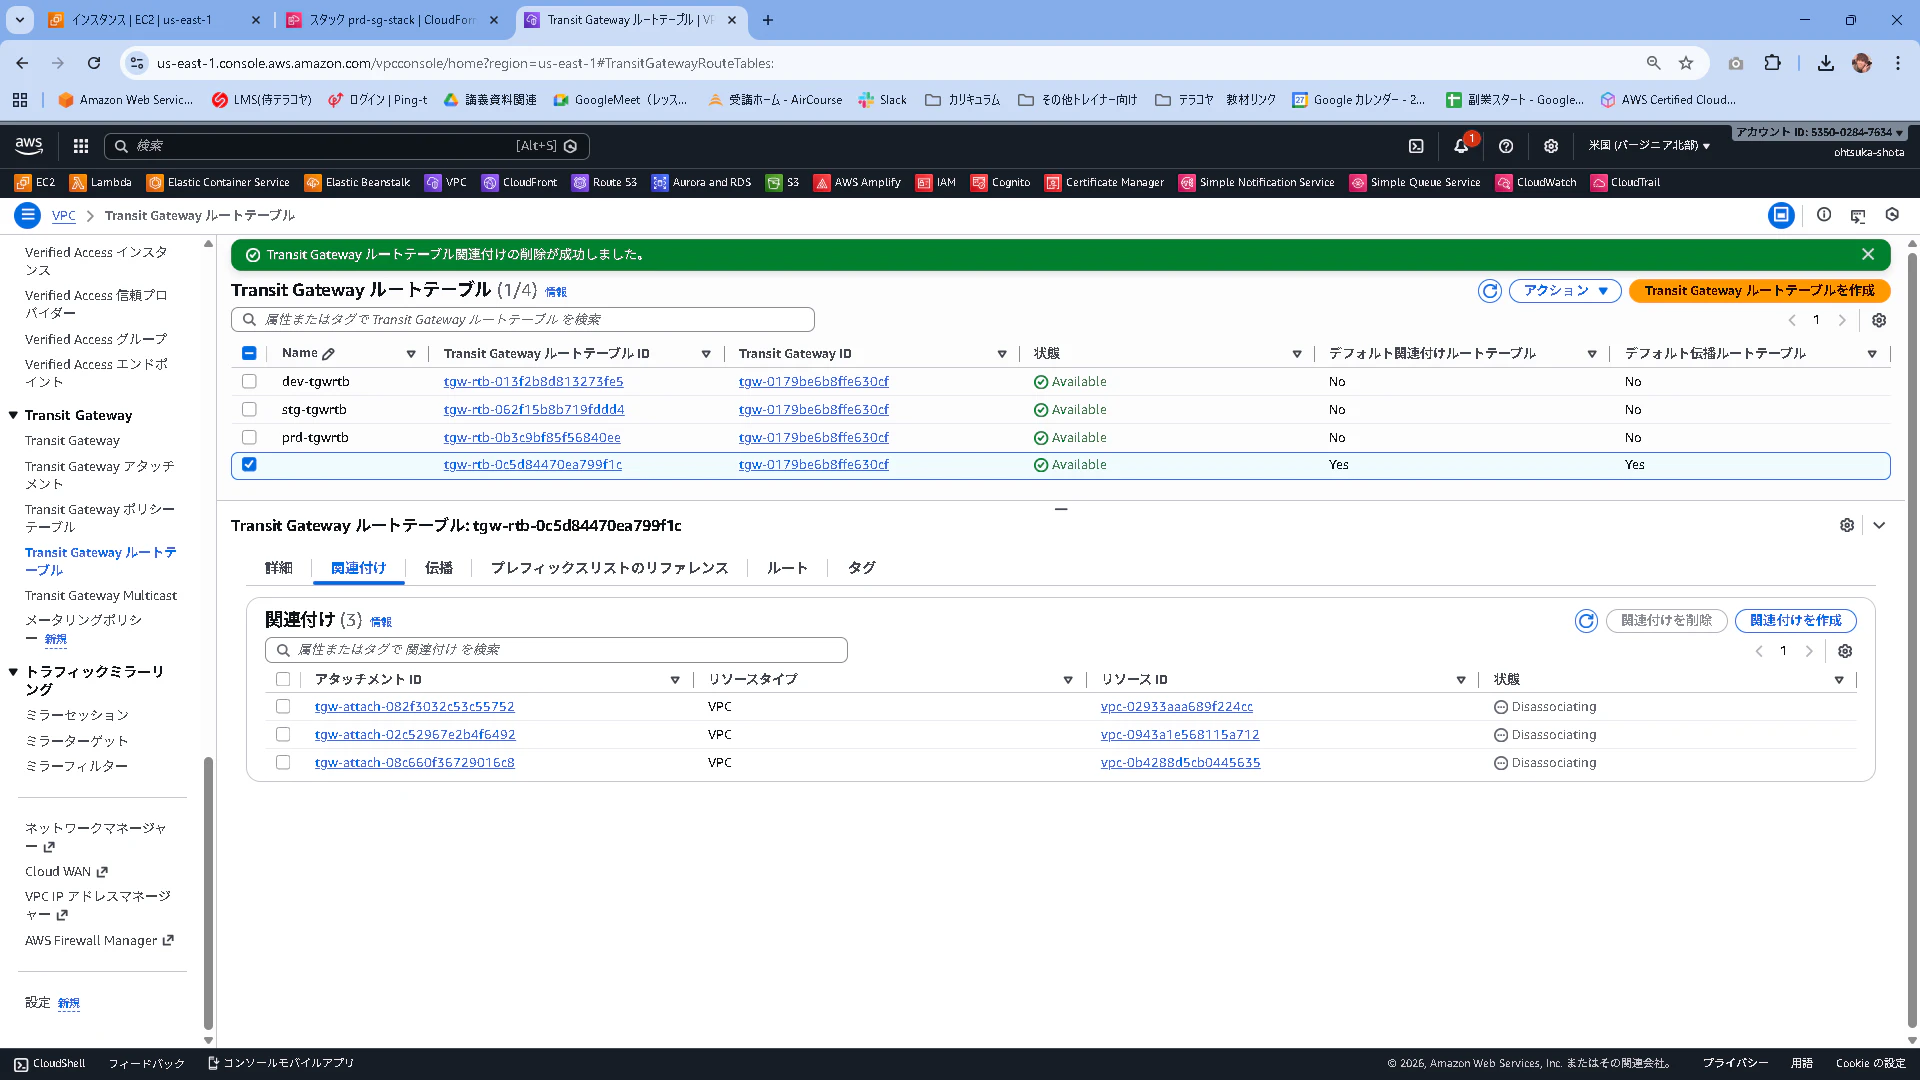Open browser extensions puzzle icon
Screen dimensions: 1920x1080
[x=1772, y=63]
